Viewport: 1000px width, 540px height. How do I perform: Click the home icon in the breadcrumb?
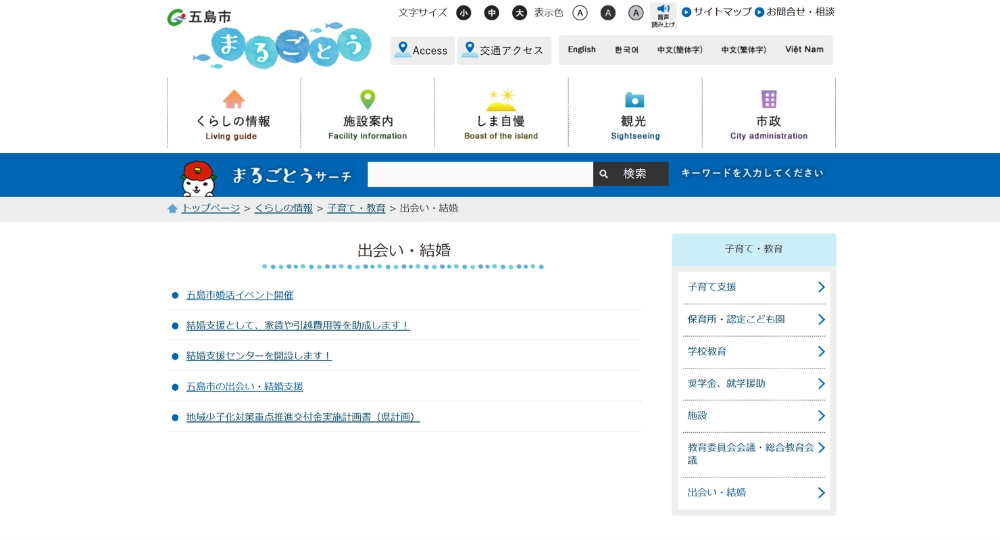(172, 208)
